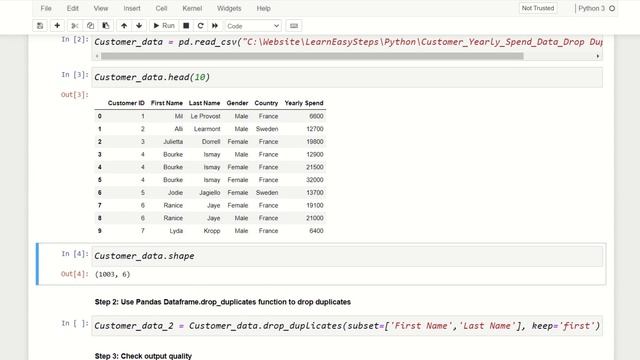The height and width of the screenshot is (360, 640).
Task: Restart kernel and run all cells icon
Action: coord(215,26)
